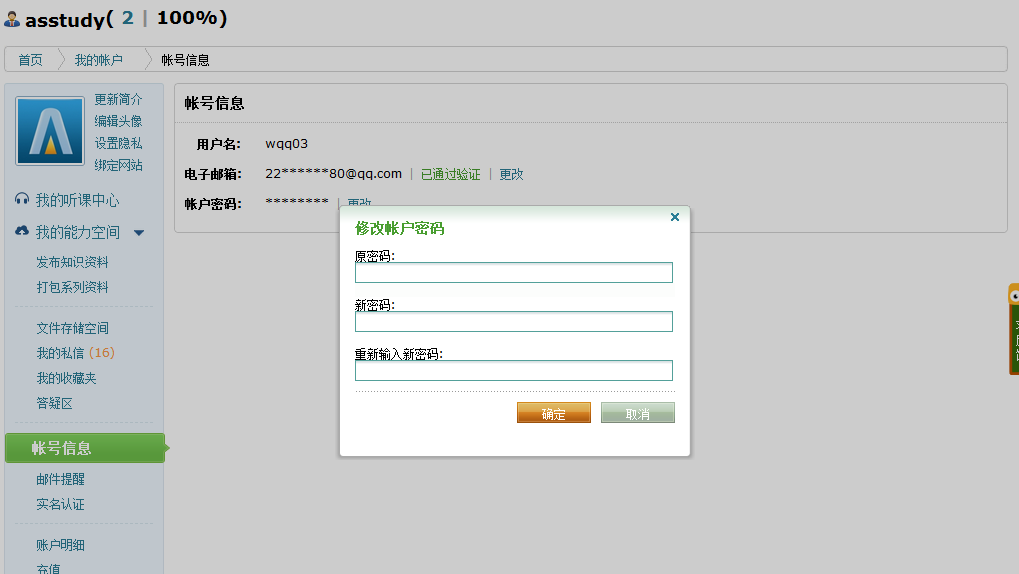Select the green 帐号信息 sidebar tab
Screen dimensions: 1019x574
tap(84, 448)
